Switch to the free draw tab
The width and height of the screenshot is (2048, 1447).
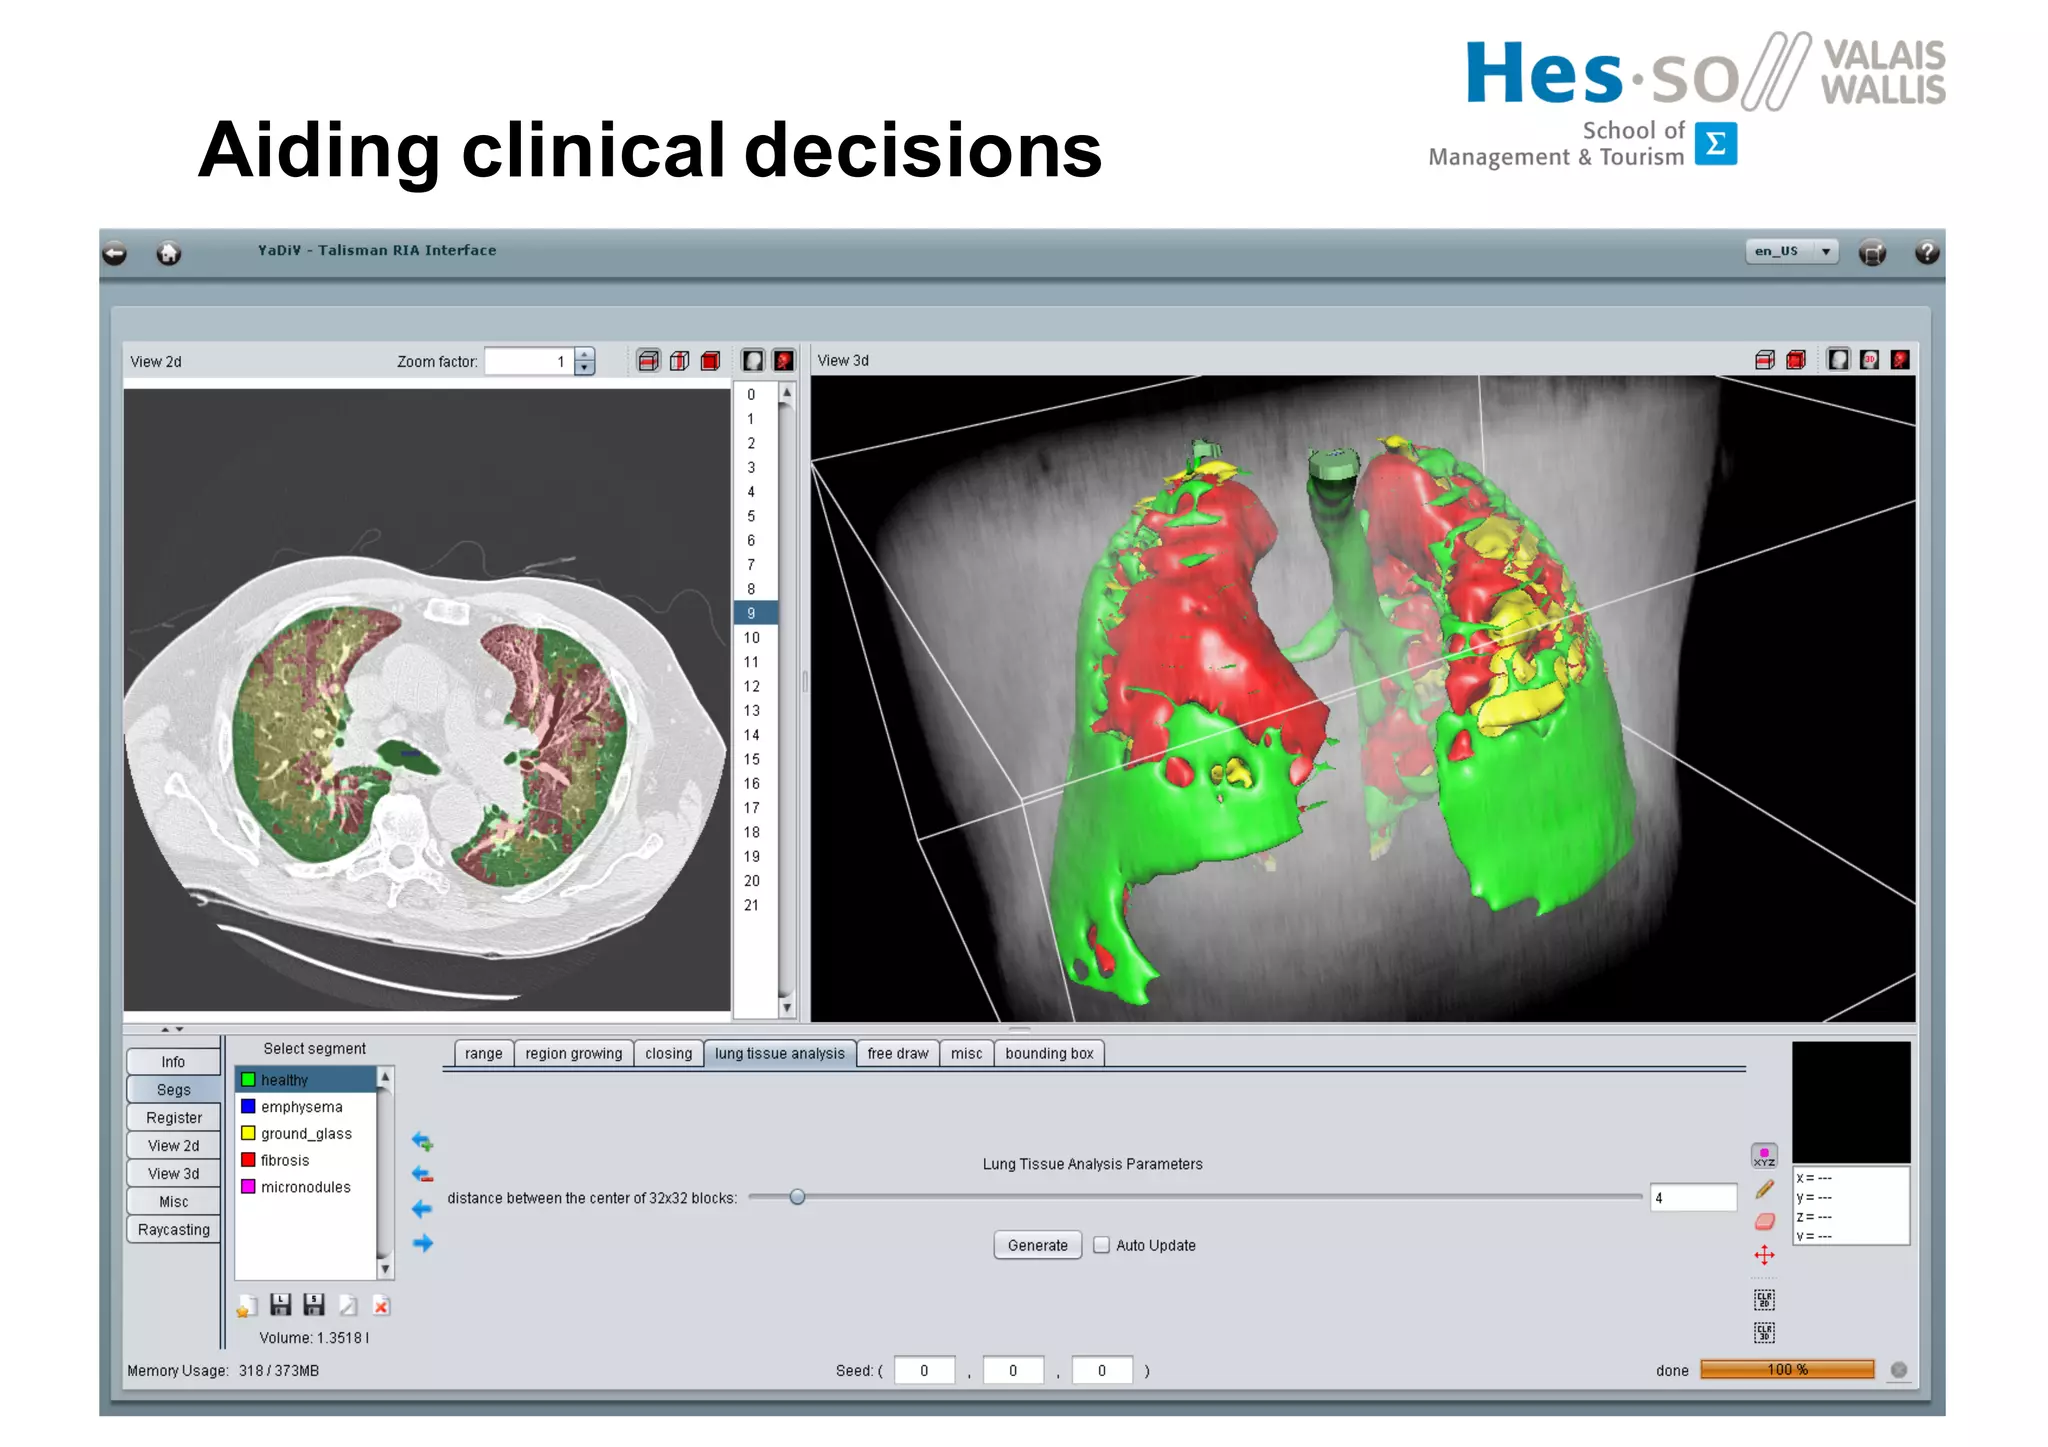[898, 1054]
